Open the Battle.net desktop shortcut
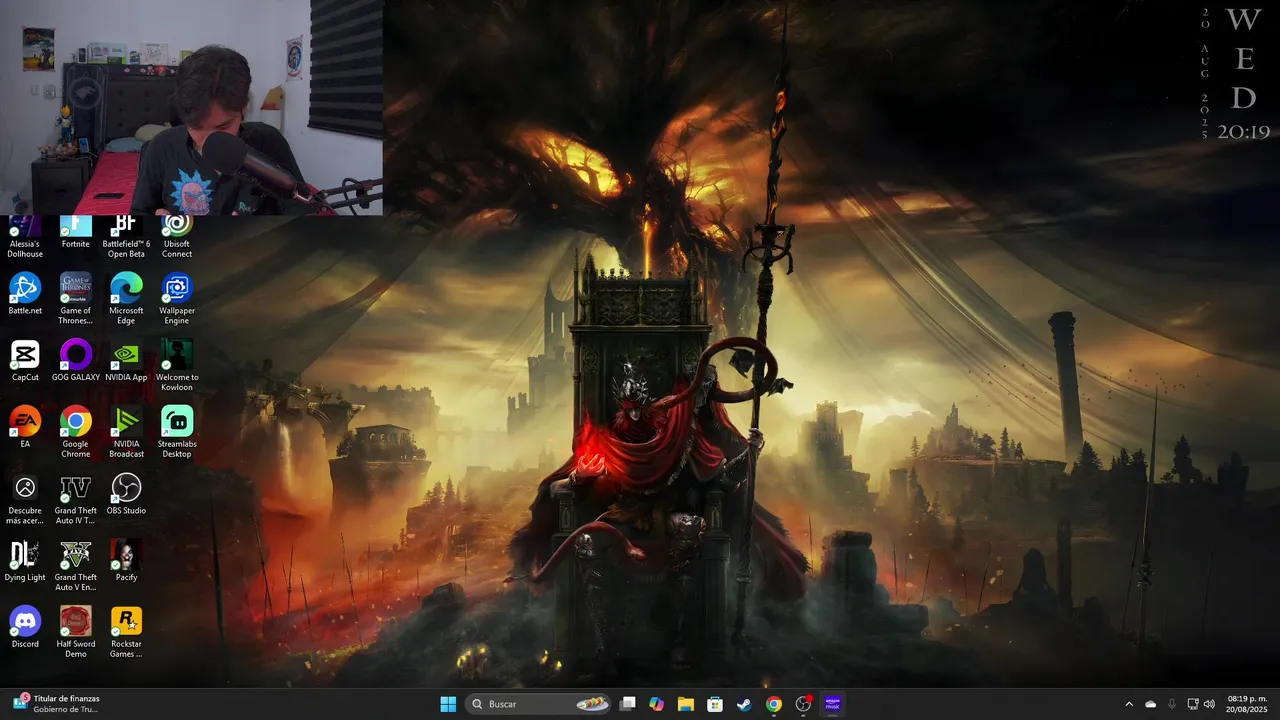Viewport: 1280px width, 720px height. 25,294
